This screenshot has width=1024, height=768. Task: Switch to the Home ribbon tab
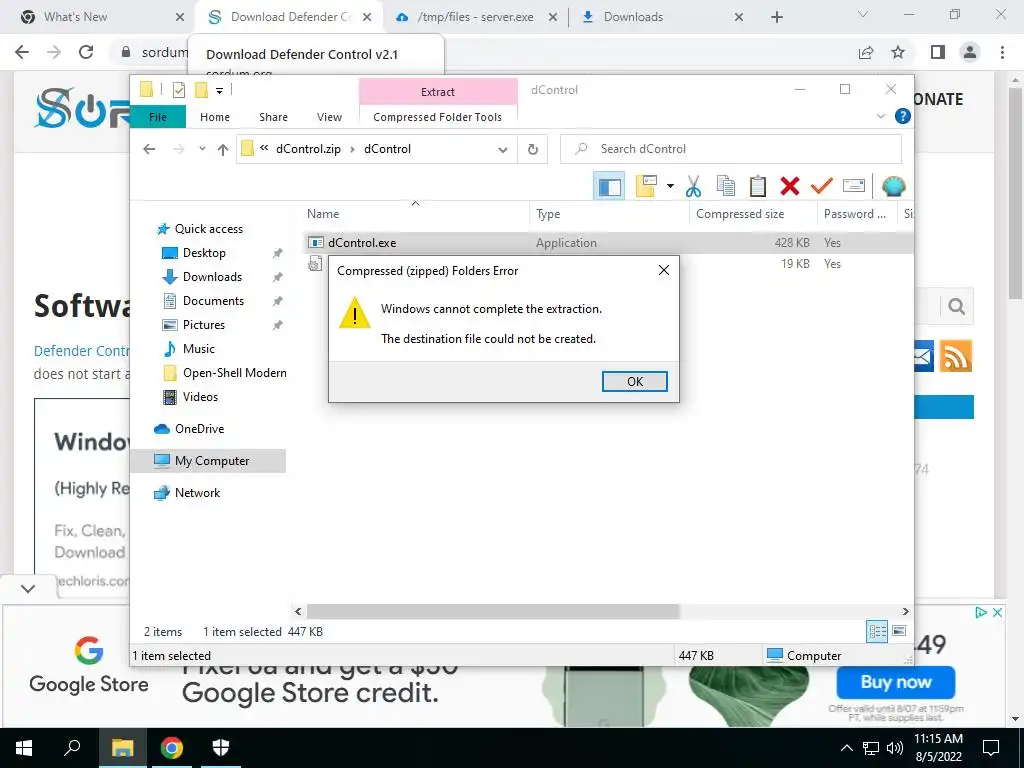(215, 117)
